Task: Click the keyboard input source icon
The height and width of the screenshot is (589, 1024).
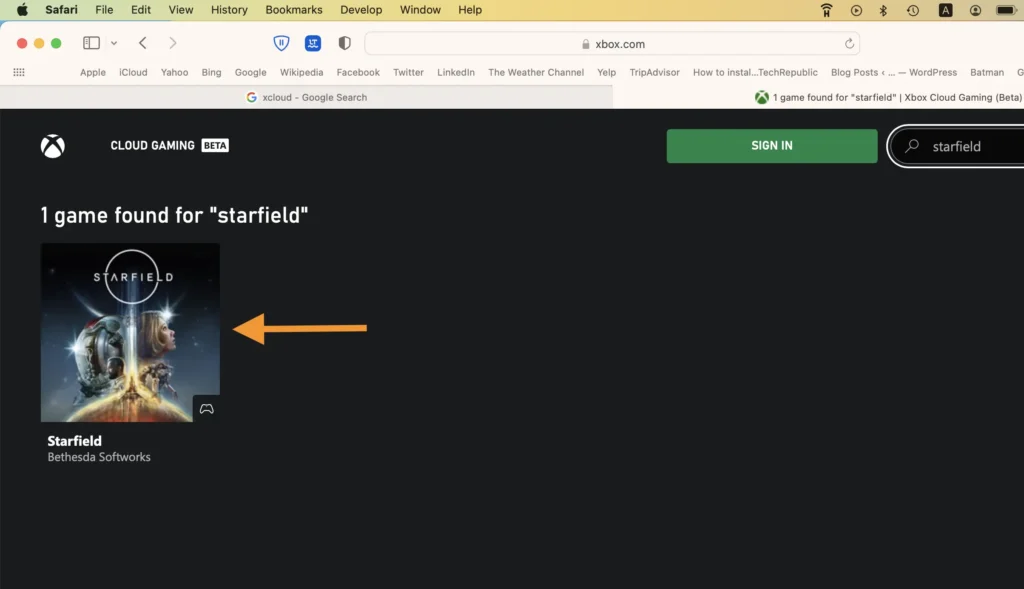Action: coord(945,10)
